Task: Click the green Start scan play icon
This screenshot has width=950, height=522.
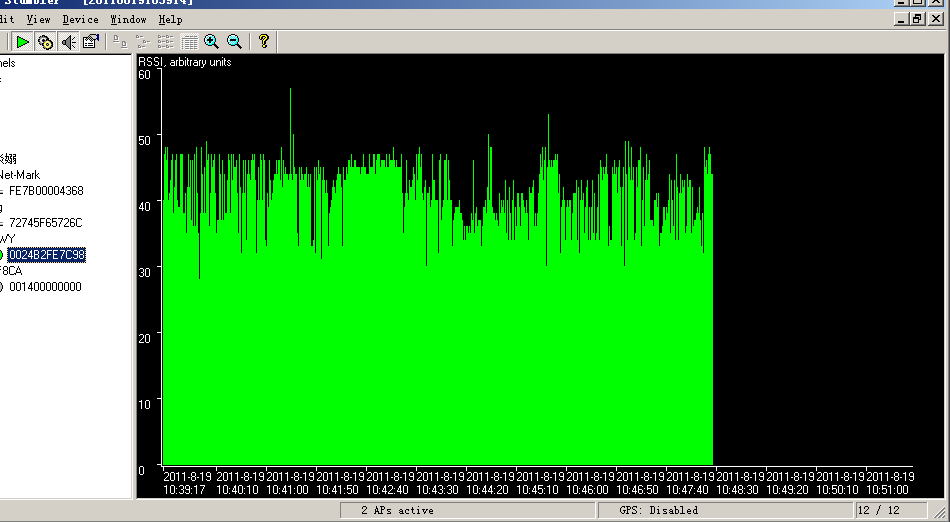Action: 22,41
